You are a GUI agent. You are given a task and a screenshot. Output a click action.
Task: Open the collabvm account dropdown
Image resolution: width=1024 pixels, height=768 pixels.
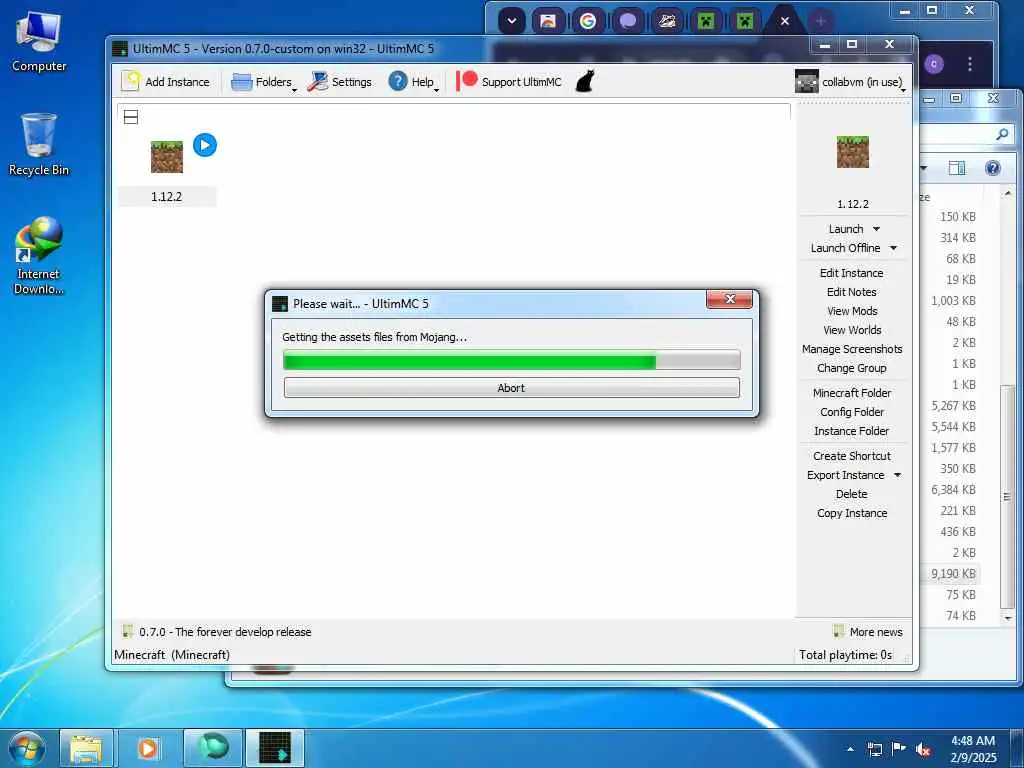851,82
